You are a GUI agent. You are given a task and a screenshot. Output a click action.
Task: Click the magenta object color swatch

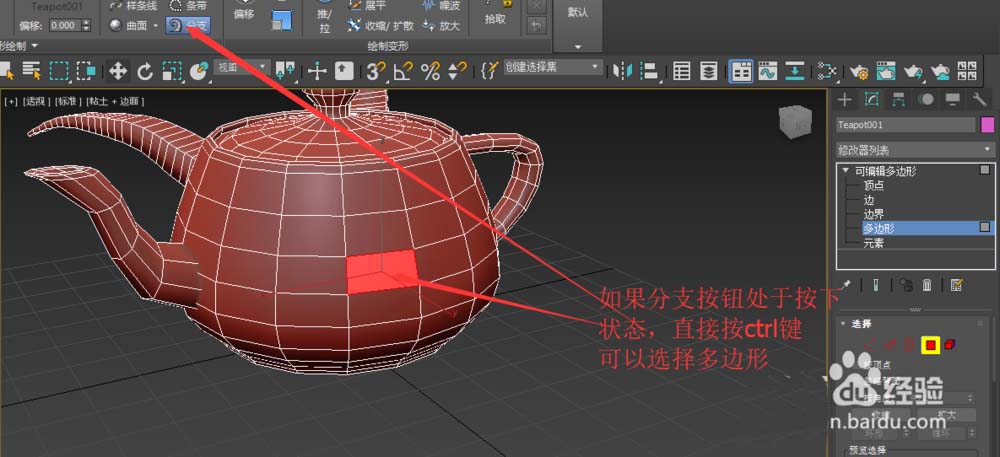[987, 124]
